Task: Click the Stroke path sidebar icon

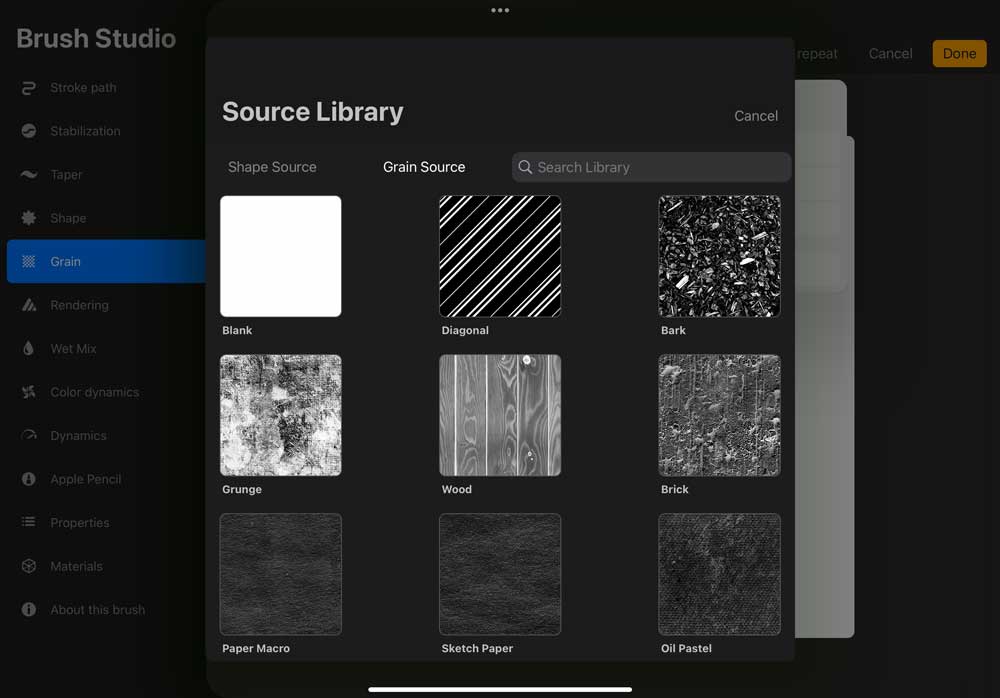Action: click(29, 88)
